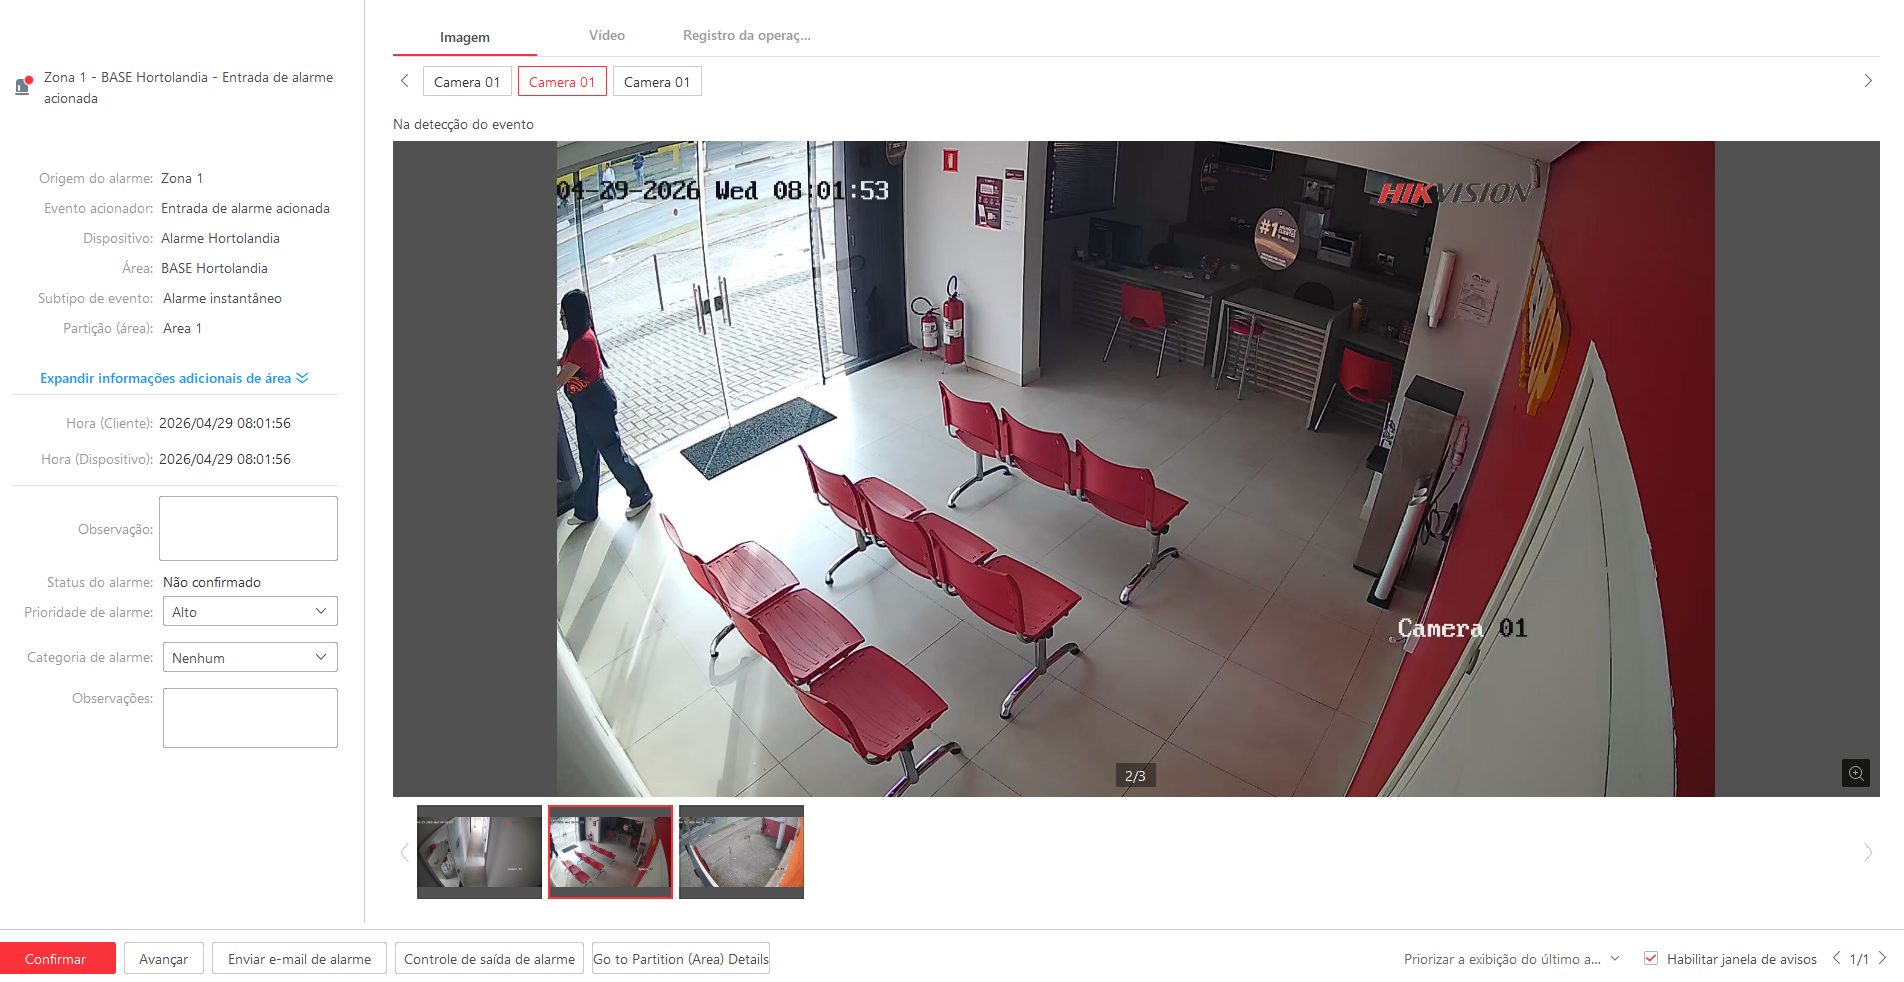Go to next alarm page arrow

click(x=1882, y=958)
